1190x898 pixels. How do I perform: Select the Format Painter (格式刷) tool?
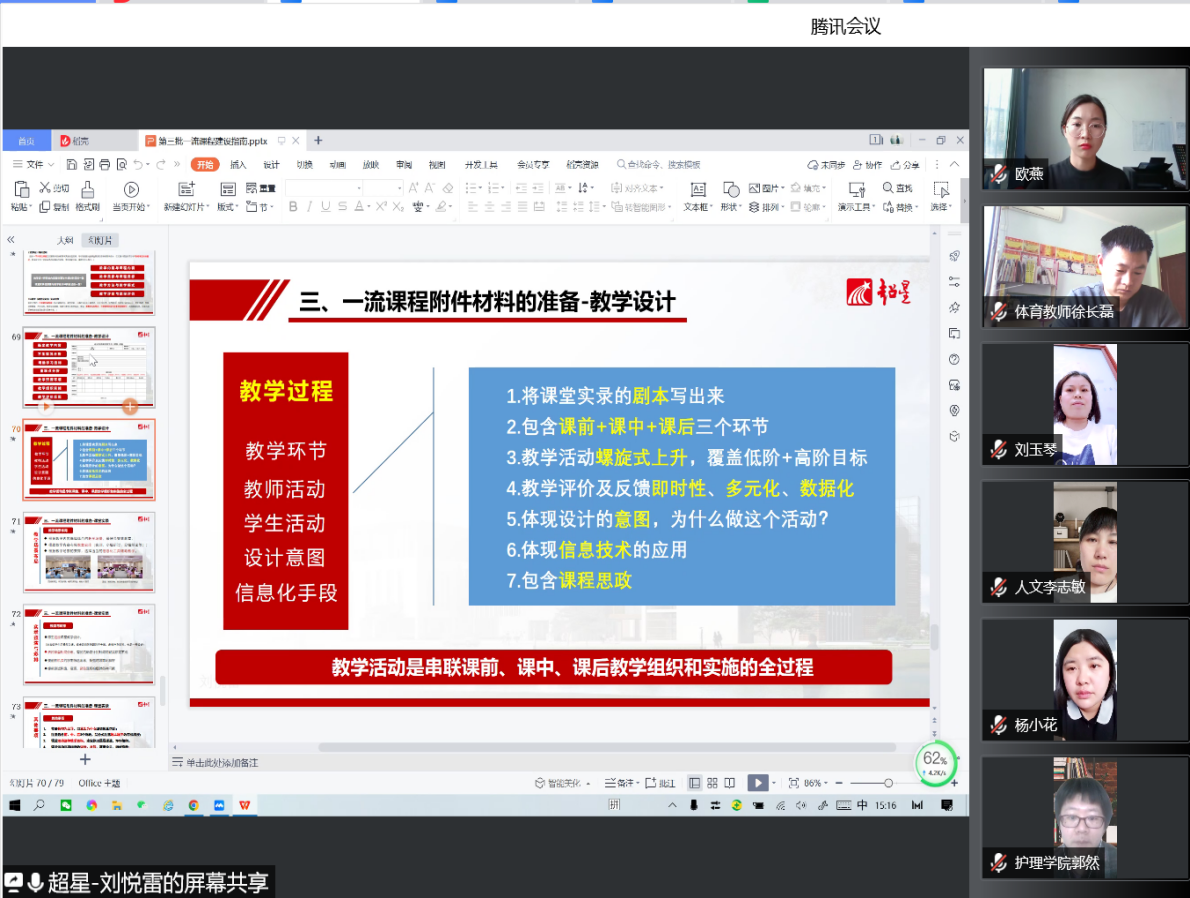pos(87,189)
